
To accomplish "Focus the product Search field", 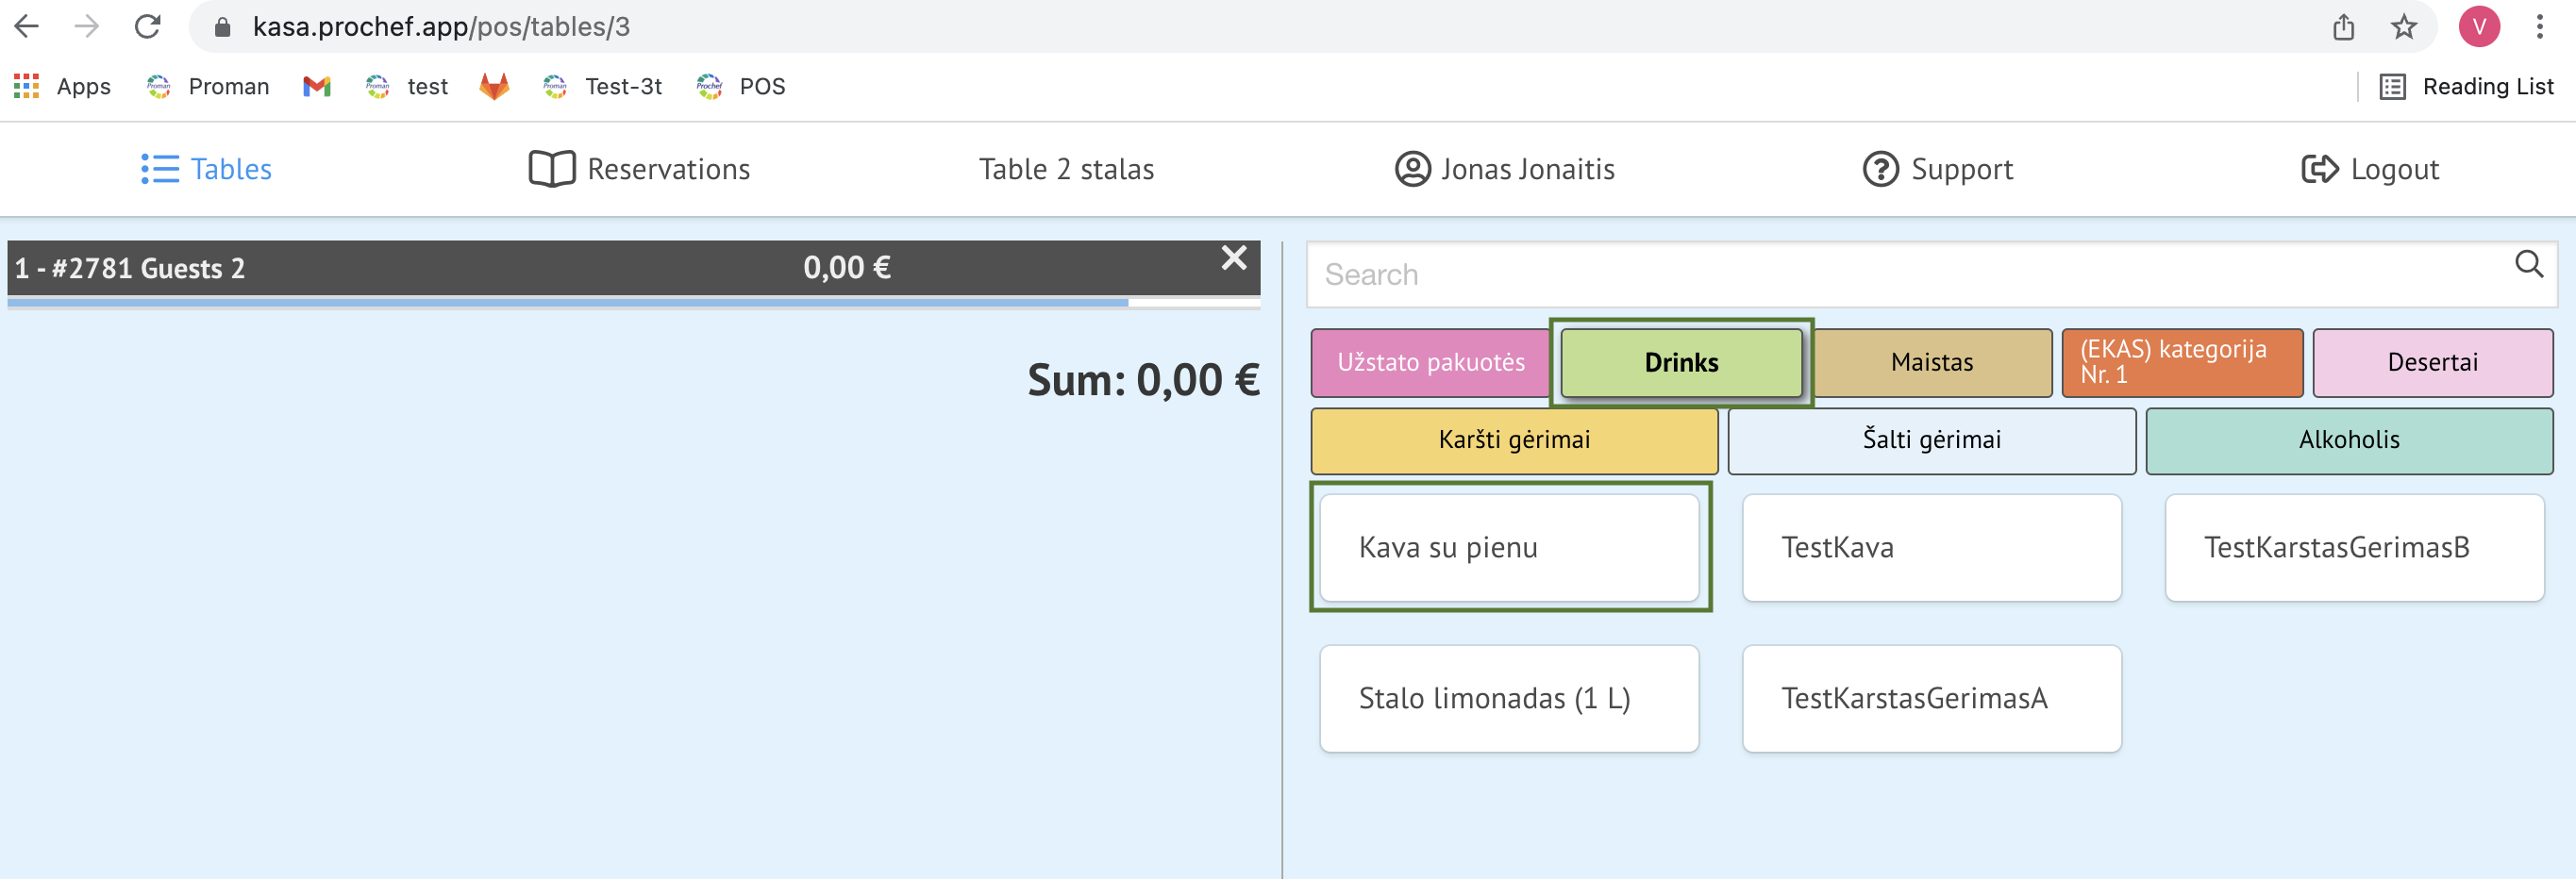I will click(x=1900, y=274).
